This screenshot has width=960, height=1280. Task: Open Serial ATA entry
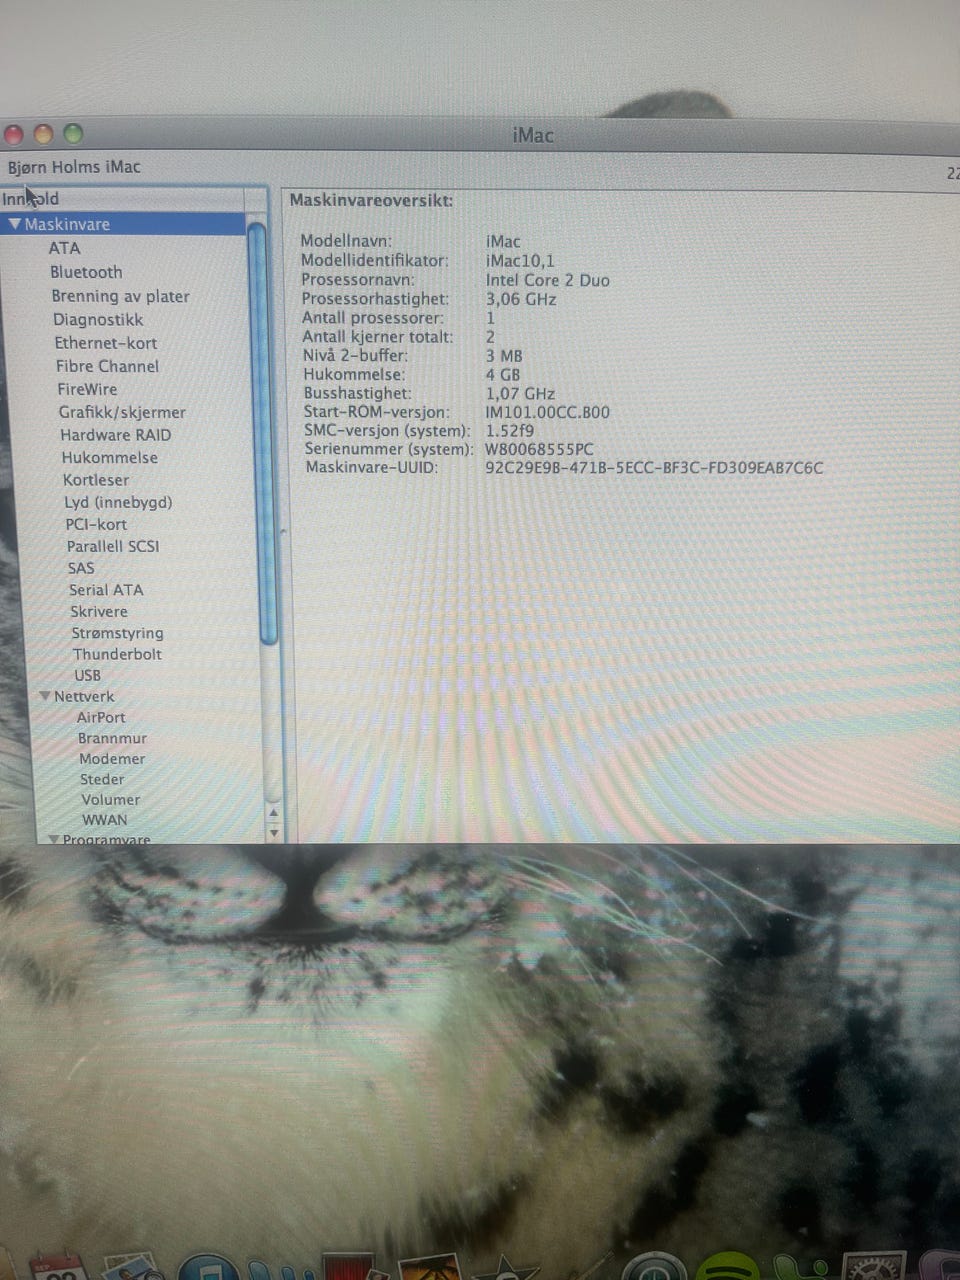[106, 590]
